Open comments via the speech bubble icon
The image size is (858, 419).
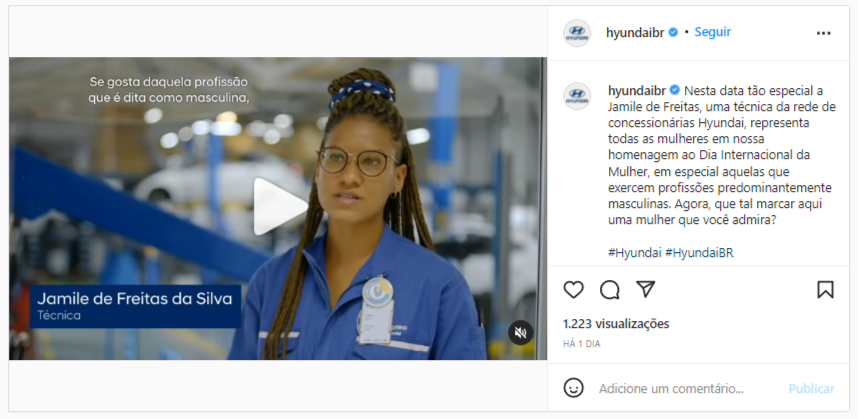pos(610,290)
